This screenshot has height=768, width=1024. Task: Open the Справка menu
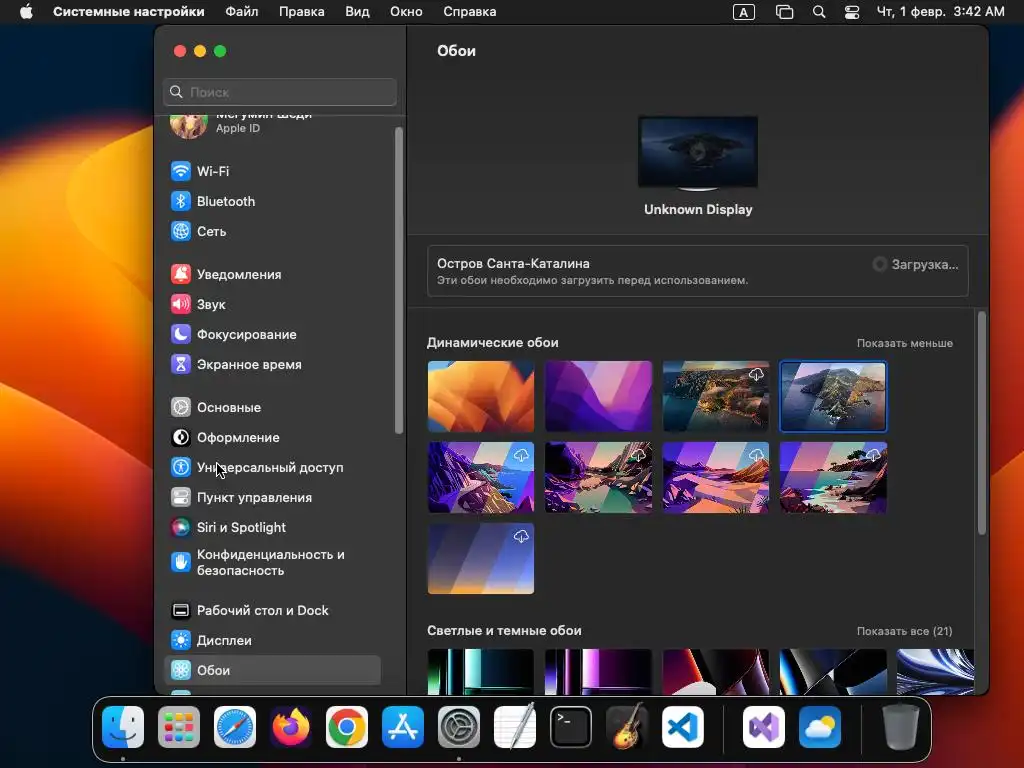click(470, 12)
